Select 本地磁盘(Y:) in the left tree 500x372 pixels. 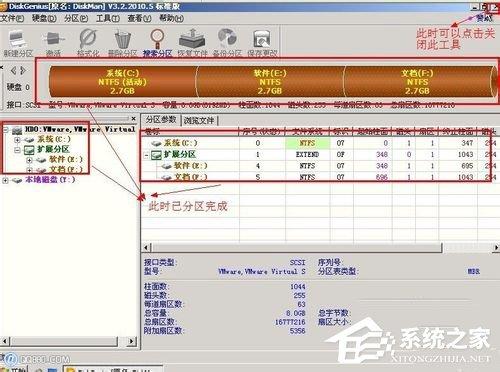(x=50, y=180)
